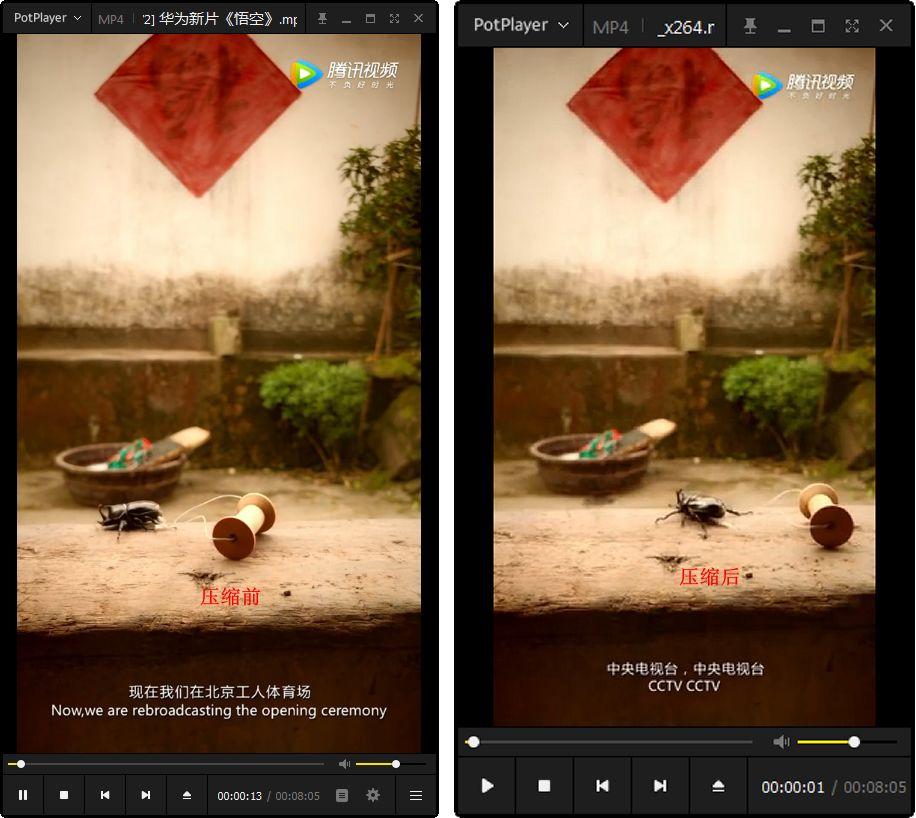
Task: Pin the right player window on top
Action: 750,26
